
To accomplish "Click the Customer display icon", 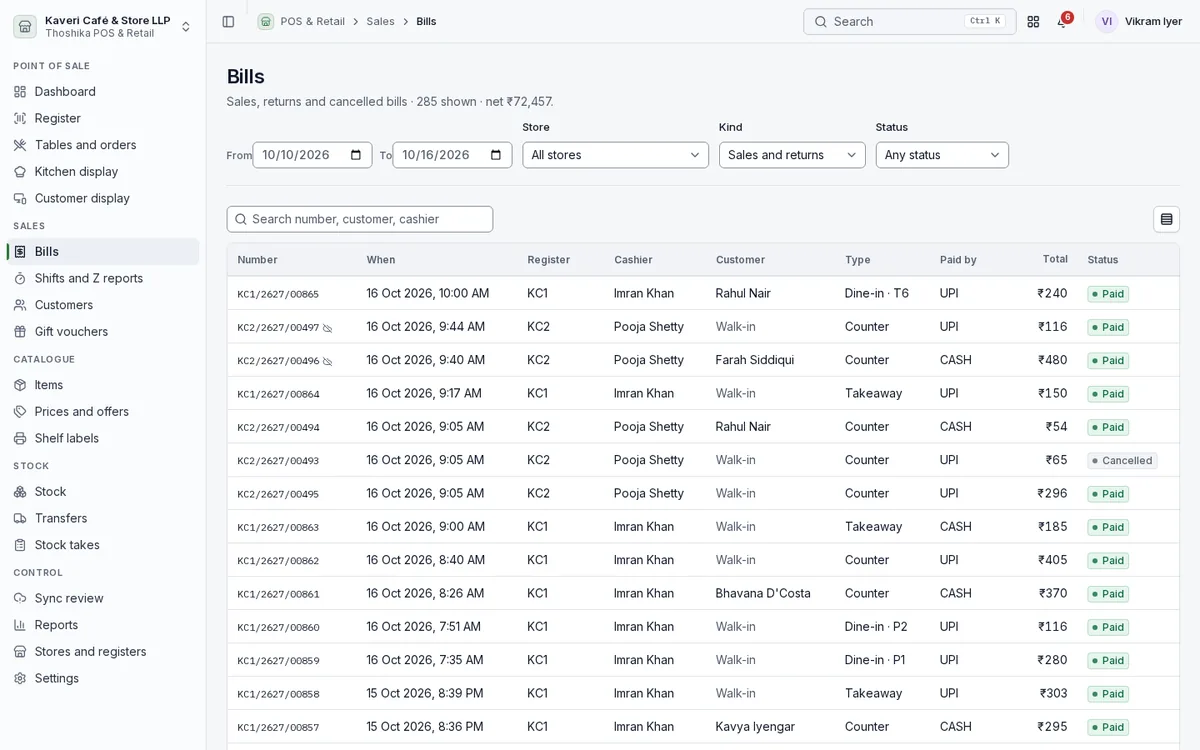I will point(20,198).
